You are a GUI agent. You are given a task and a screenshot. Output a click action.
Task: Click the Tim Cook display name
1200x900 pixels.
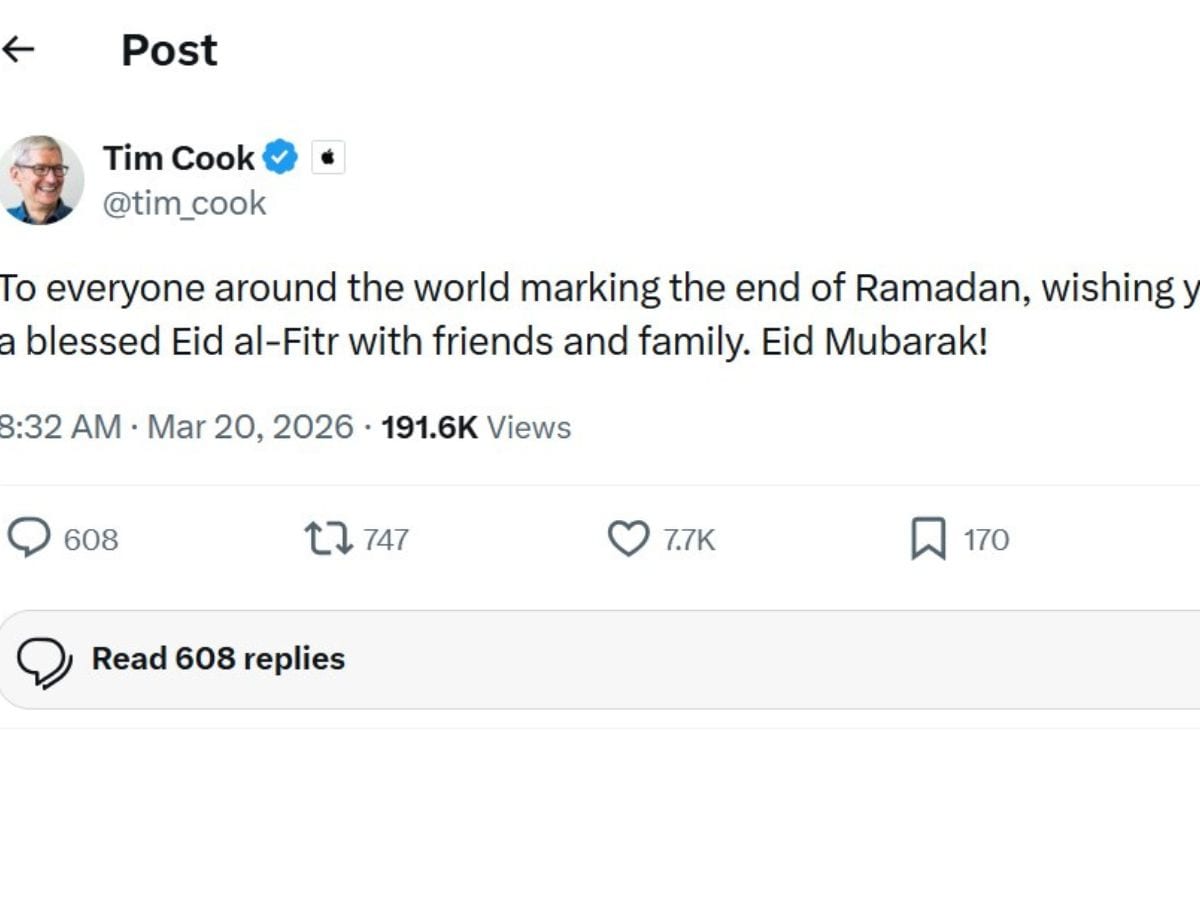tap(178, 158)
